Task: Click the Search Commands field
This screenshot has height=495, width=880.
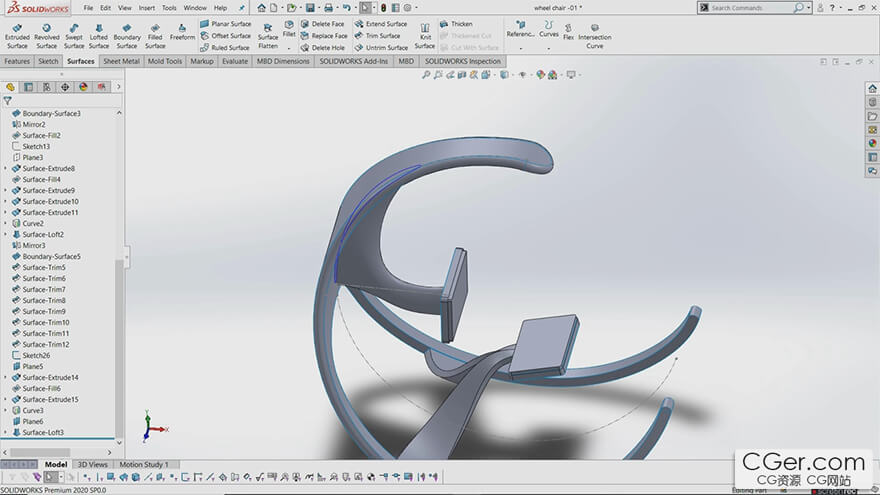Action: click(751, 8)
